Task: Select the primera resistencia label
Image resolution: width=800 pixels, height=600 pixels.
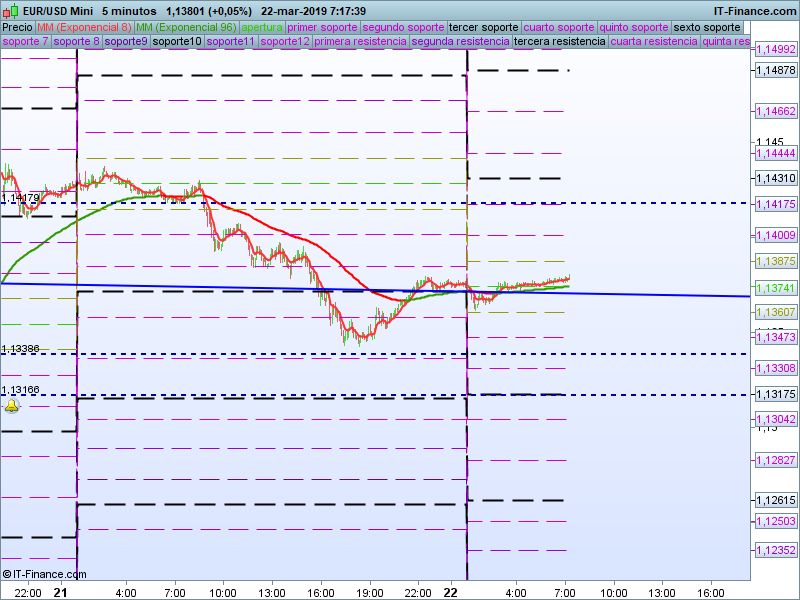Action: (x=360, y=42)
